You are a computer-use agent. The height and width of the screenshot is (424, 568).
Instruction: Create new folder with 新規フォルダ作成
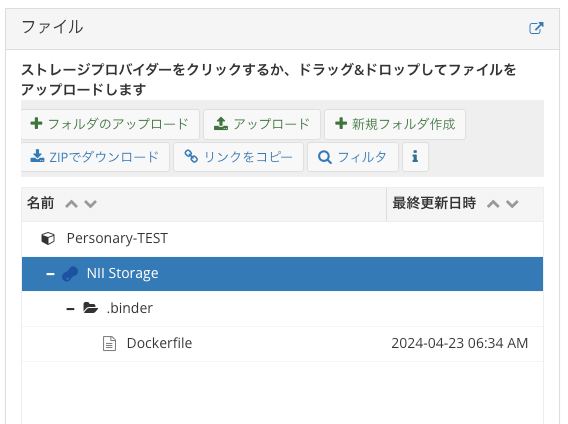395,124
